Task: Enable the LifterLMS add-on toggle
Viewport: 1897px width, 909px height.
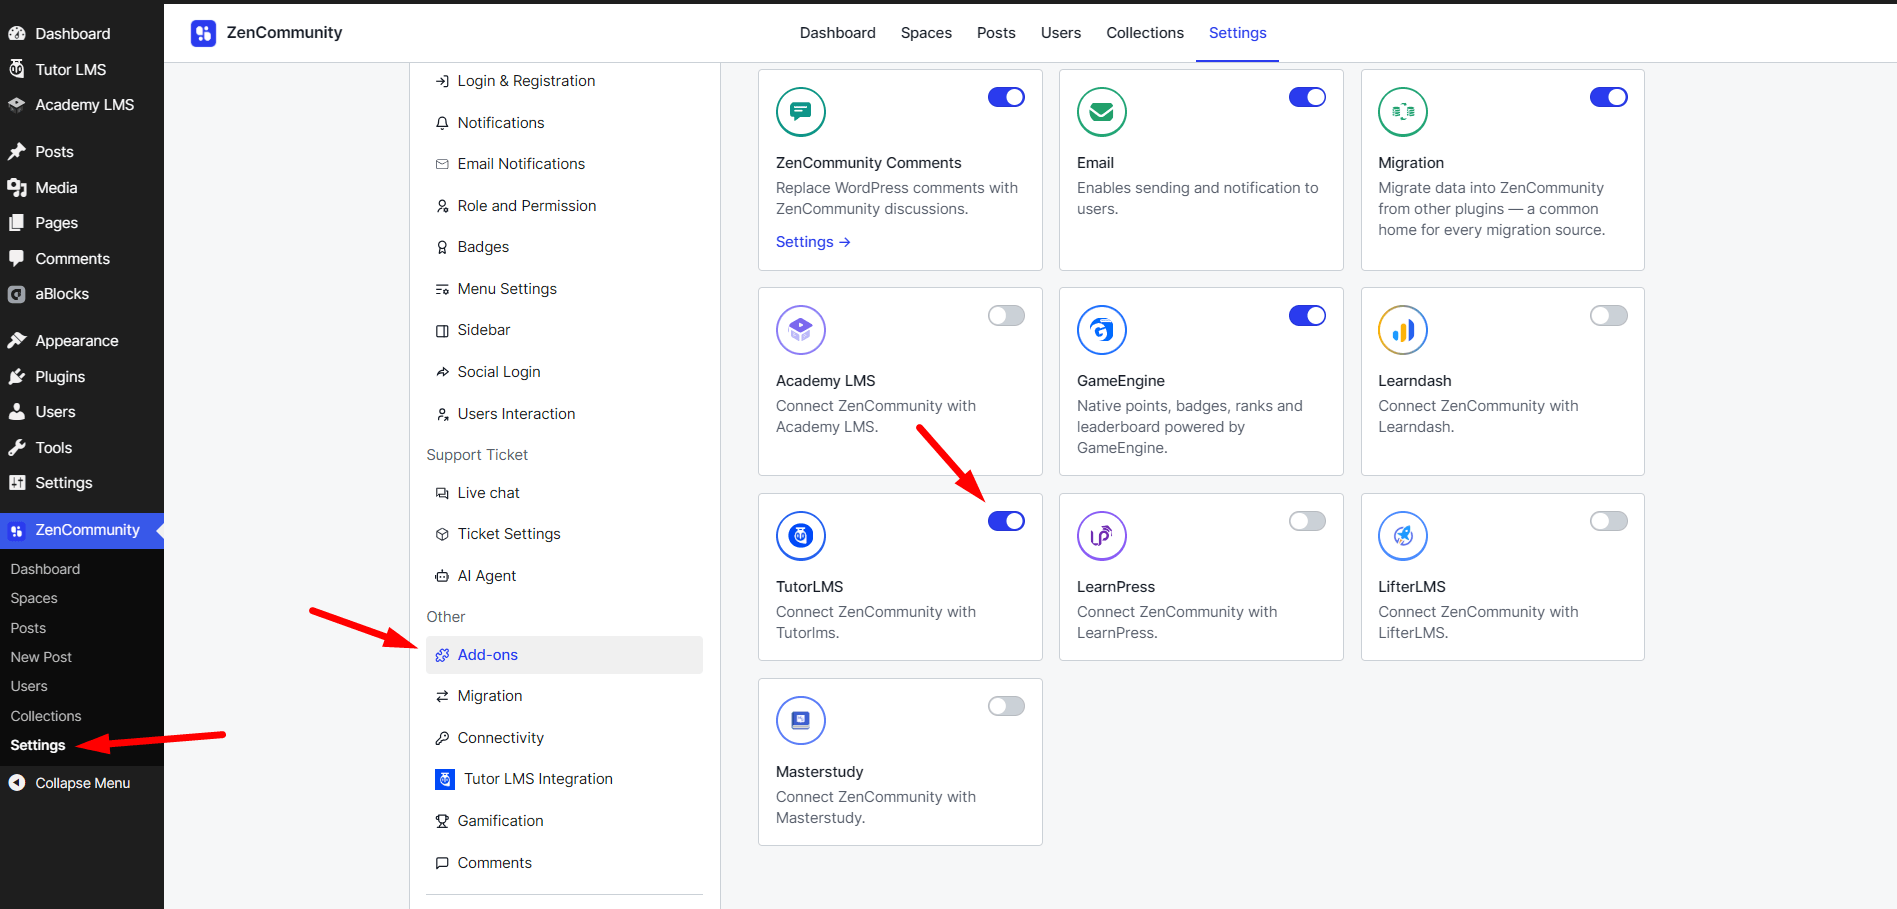Action: tap(1609, 521)
